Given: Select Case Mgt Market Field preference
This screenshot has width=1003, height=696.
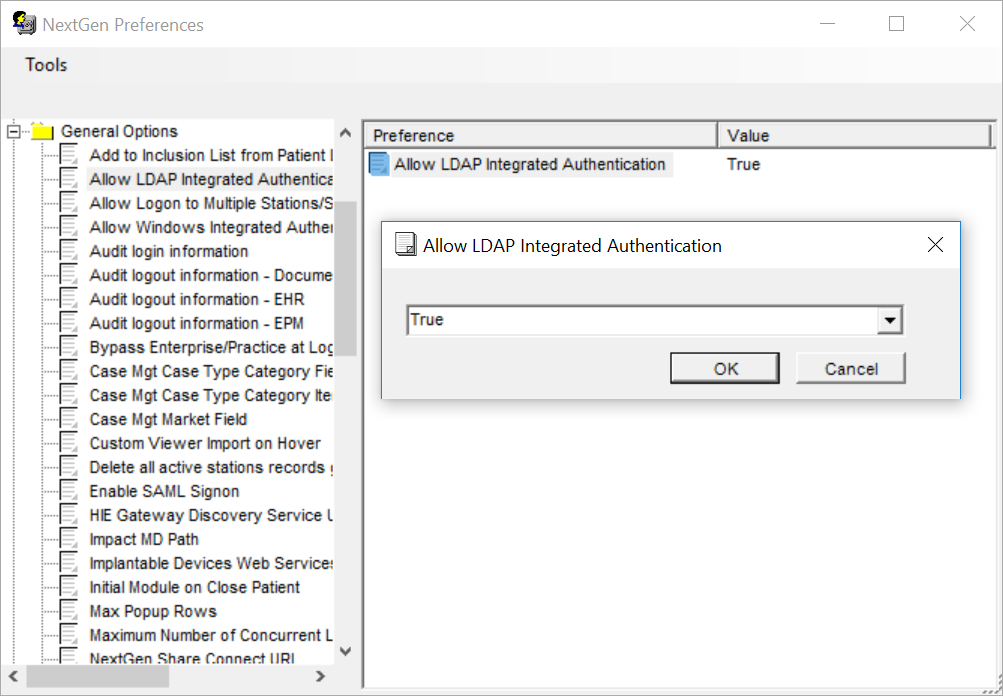Looking at the screenshot, I should [168, 419].
